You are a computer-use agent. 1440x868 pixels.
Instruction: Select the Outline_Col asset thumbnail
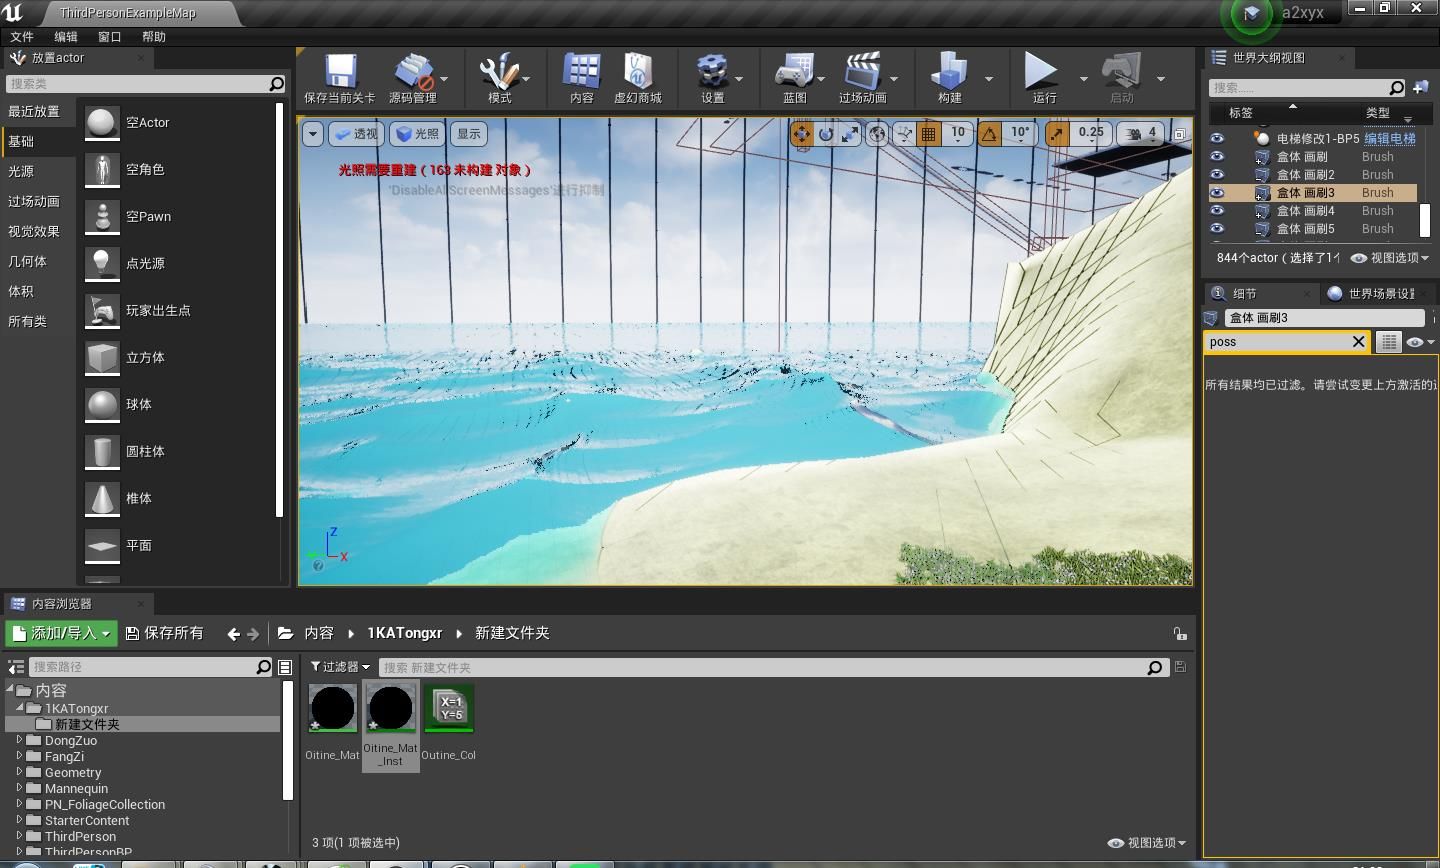coord(448,708)
